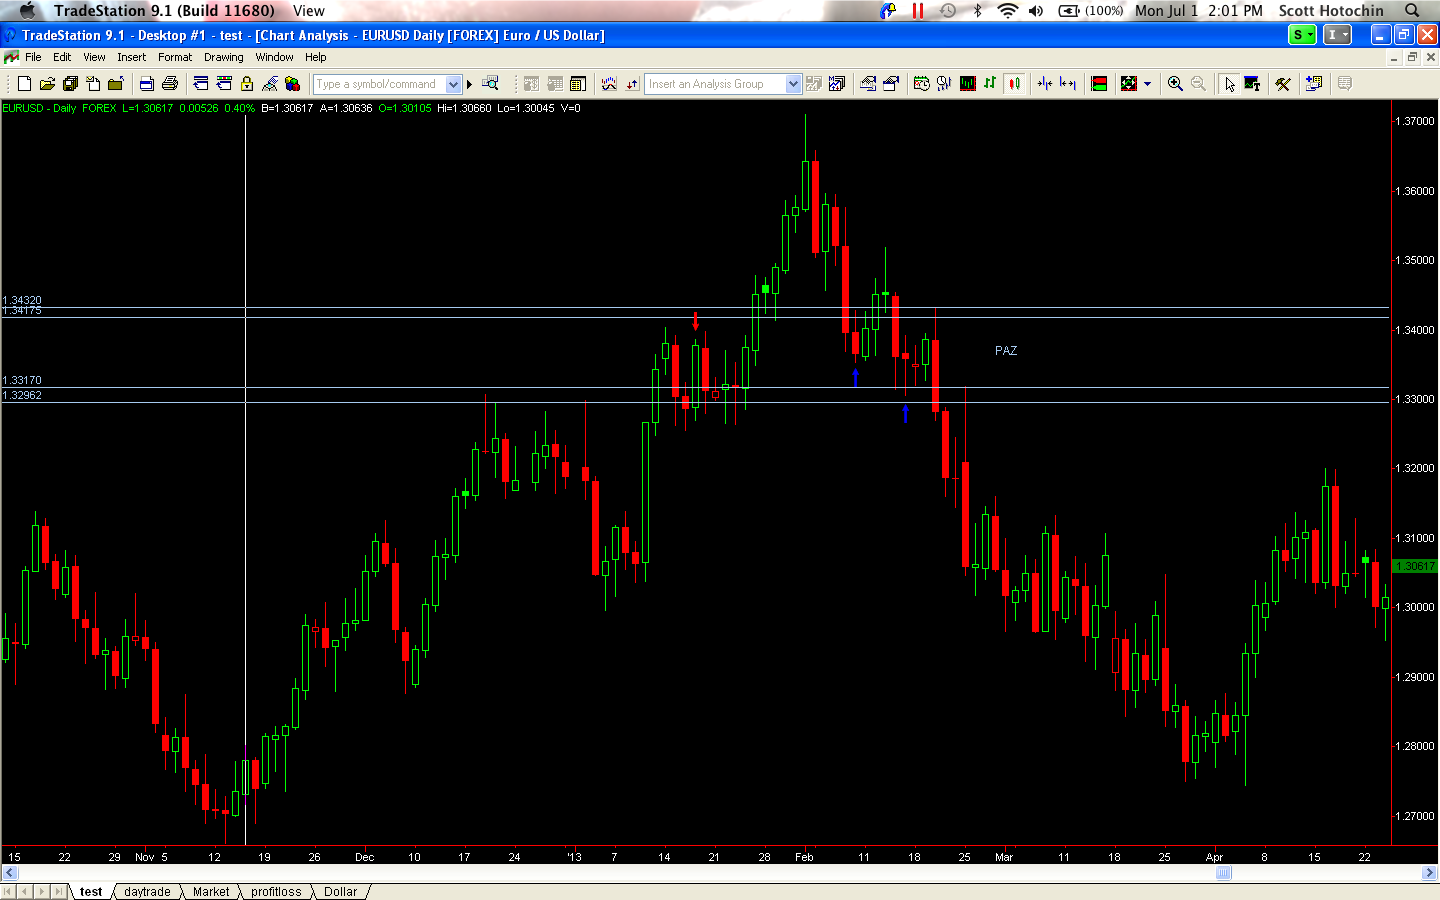Expand the symbol/command dropdown arrow
Viewport: 1440px width, 900px height.
point(453,84)
